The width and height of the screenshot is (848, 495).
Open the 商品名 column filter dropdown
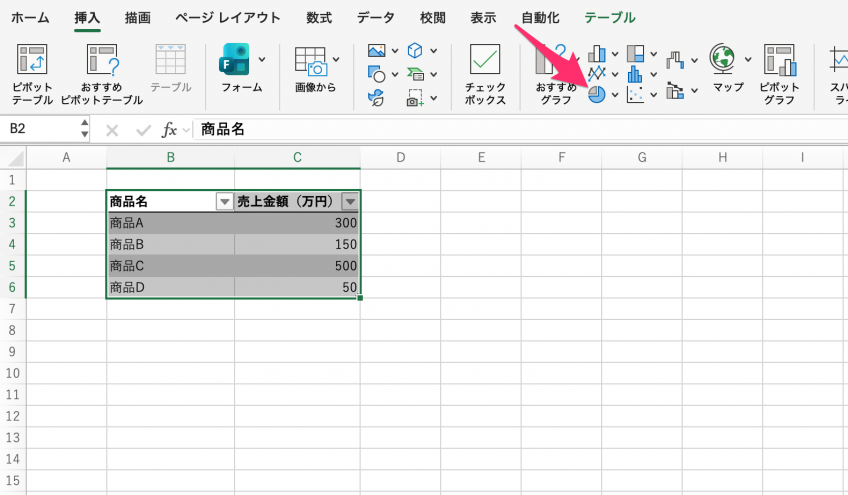tap(225, 201)
